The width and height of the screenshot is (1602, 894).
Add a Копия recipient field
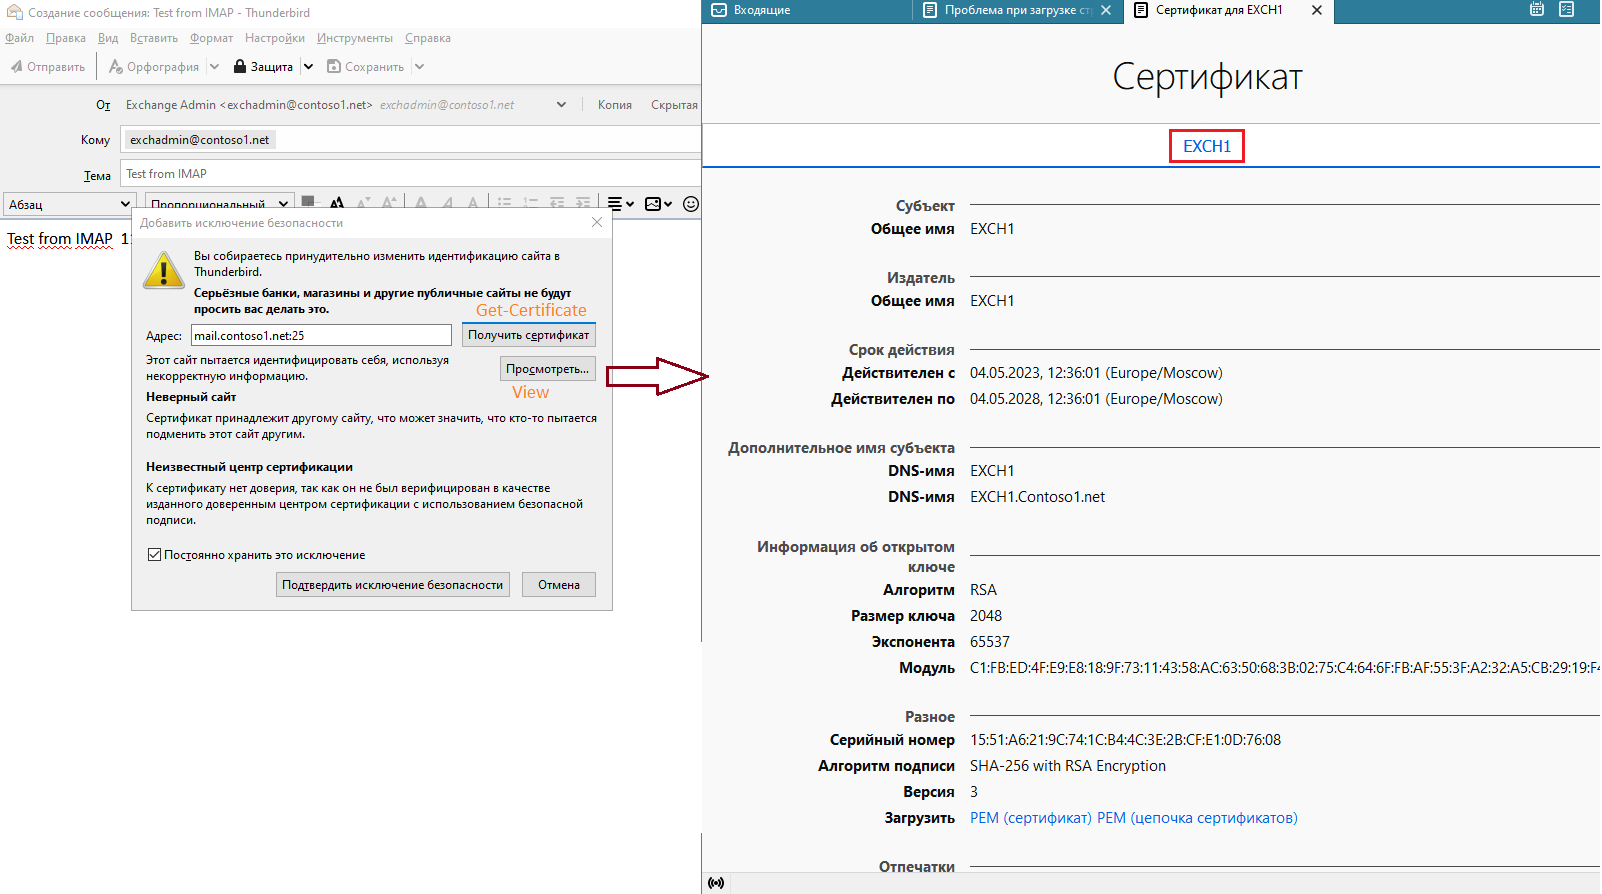pos(615,105)
